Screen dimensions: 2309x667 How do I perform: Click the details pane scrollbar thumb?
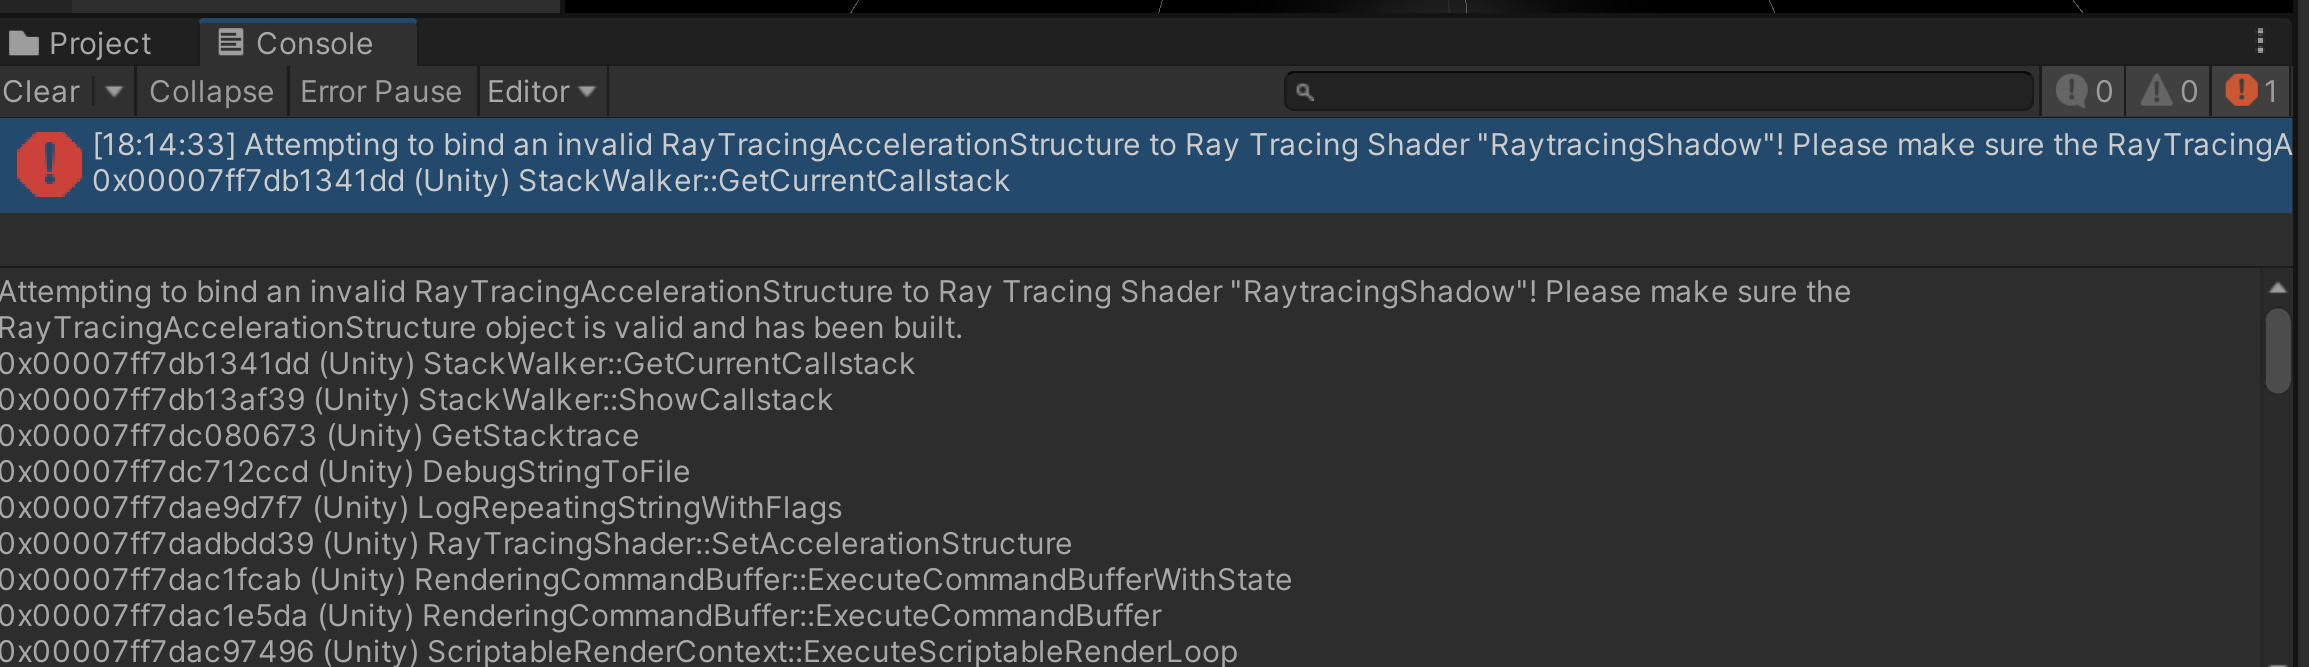tap(2278, 351)
